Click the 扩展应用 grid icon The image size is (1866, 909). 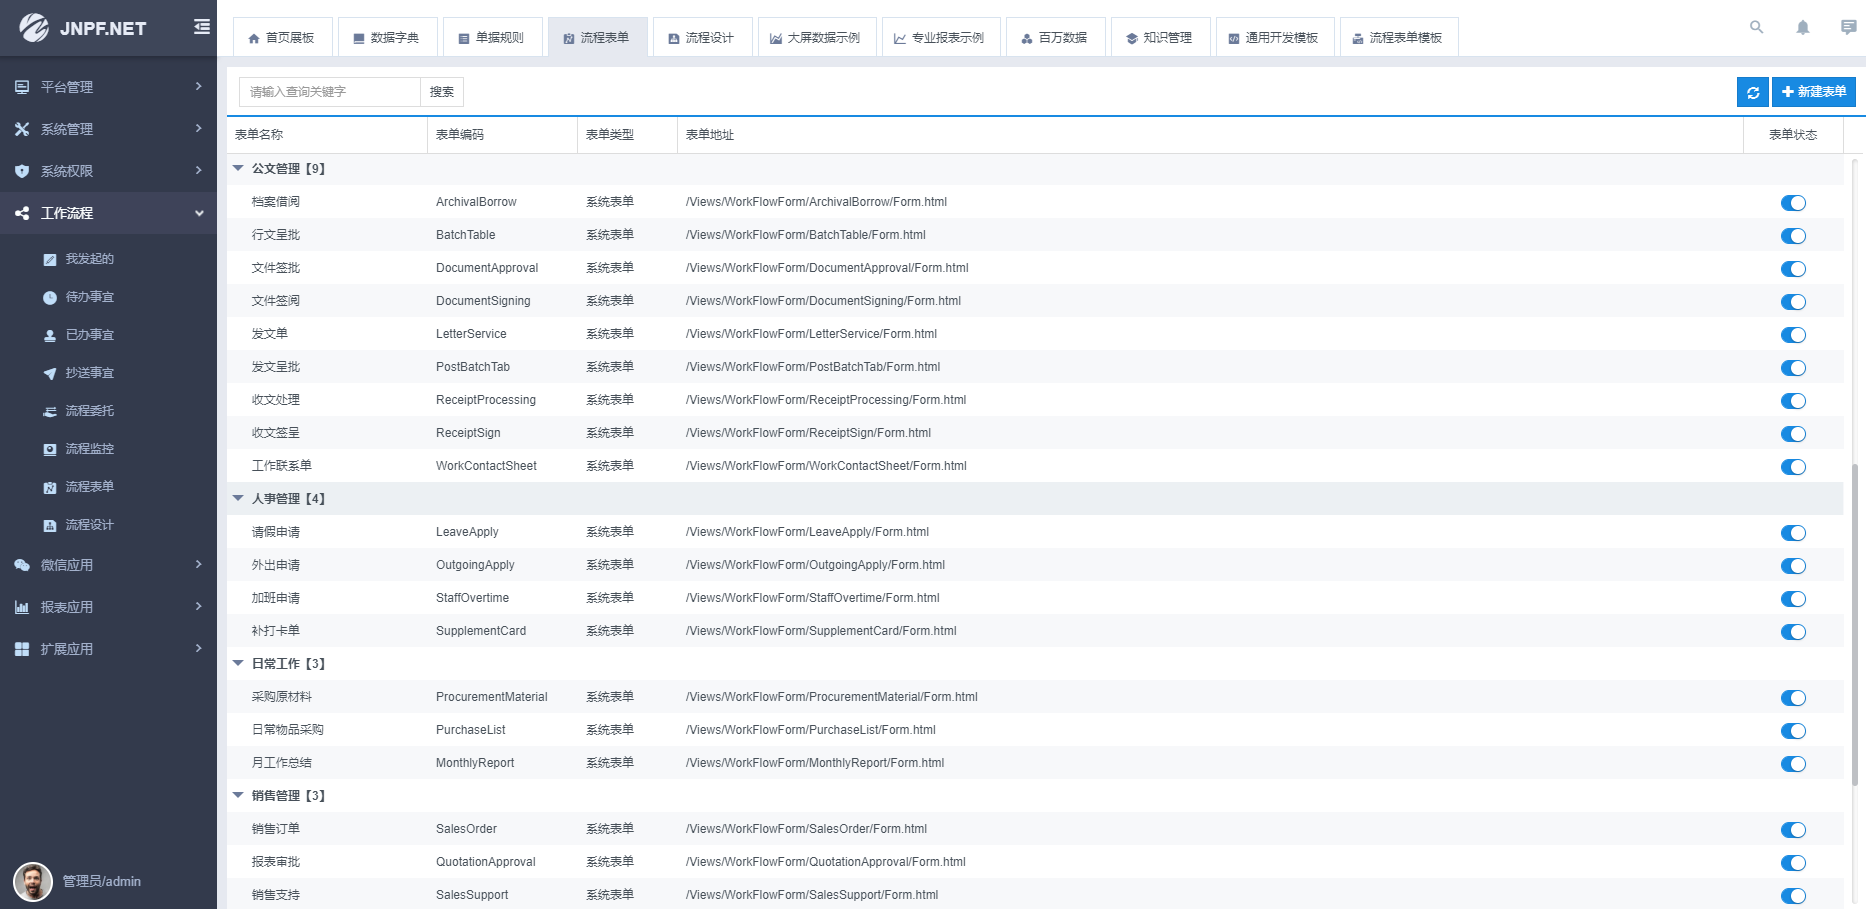(22, 649)
